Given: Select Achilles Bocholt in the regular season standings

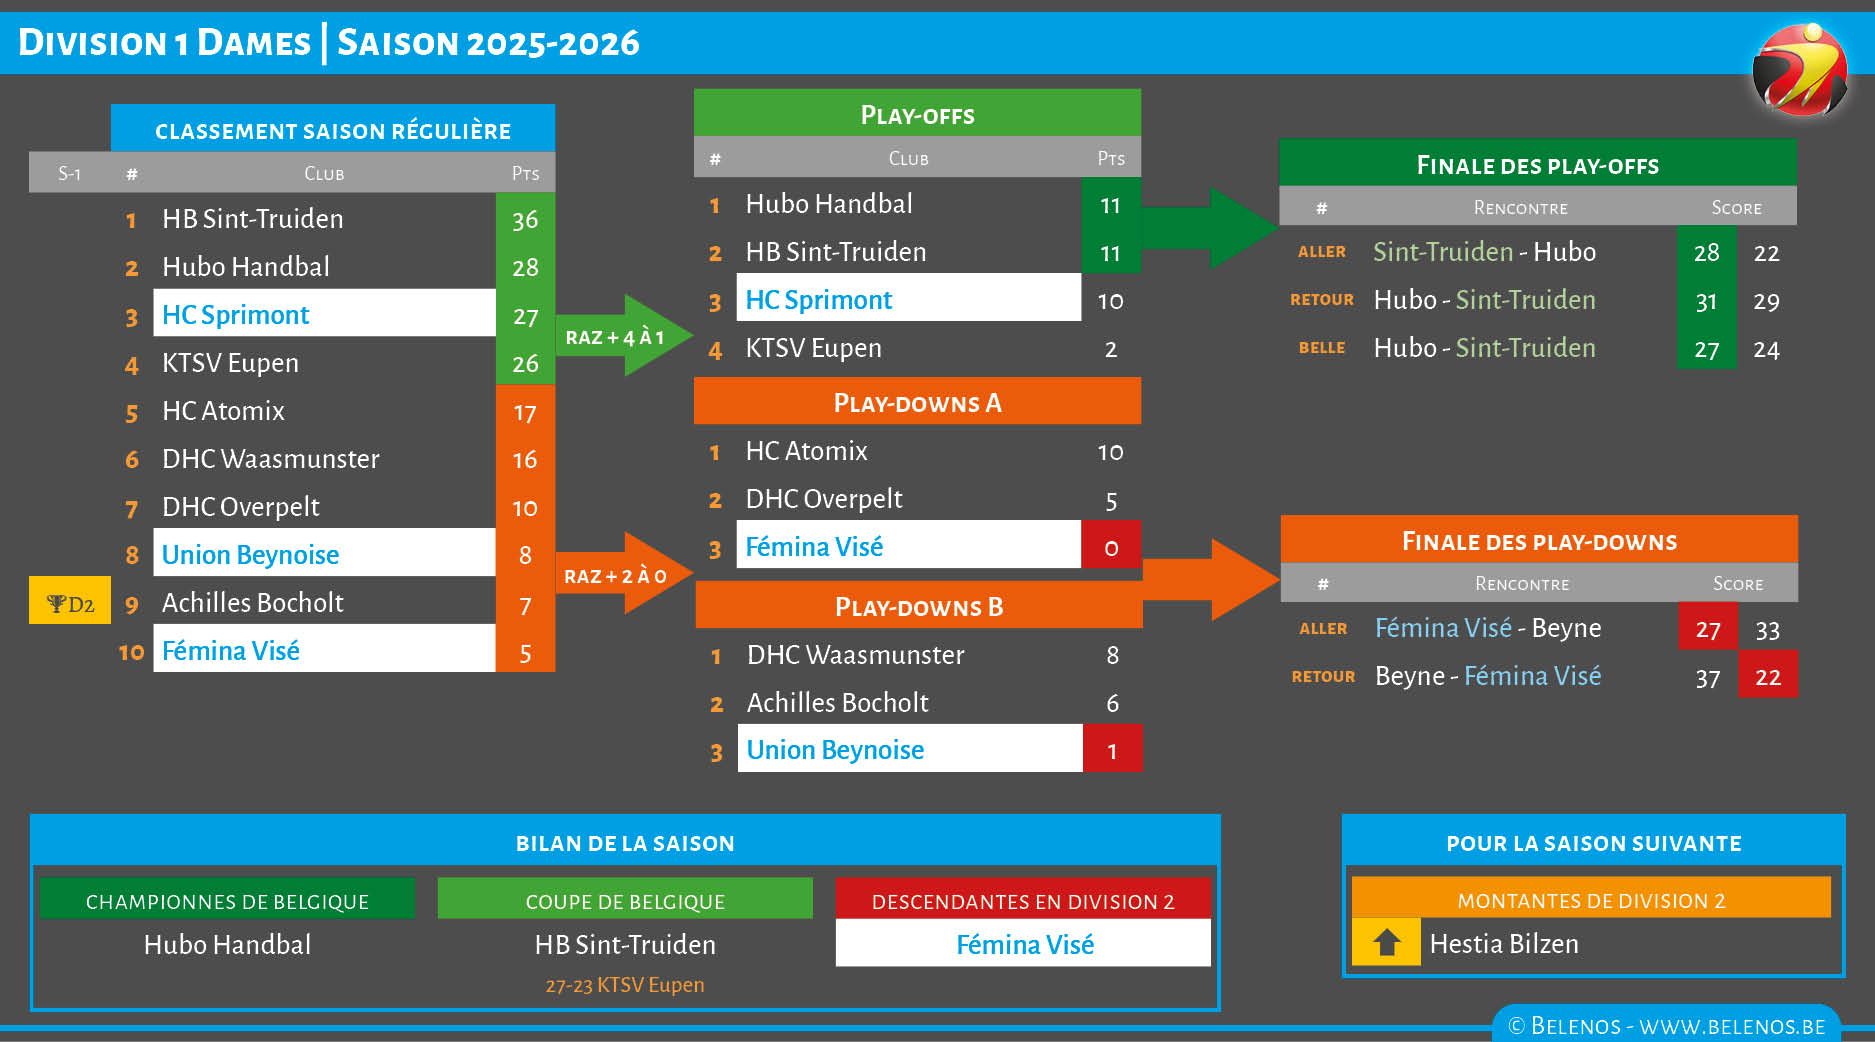Looking at the screenshot, I should [253, 602].
